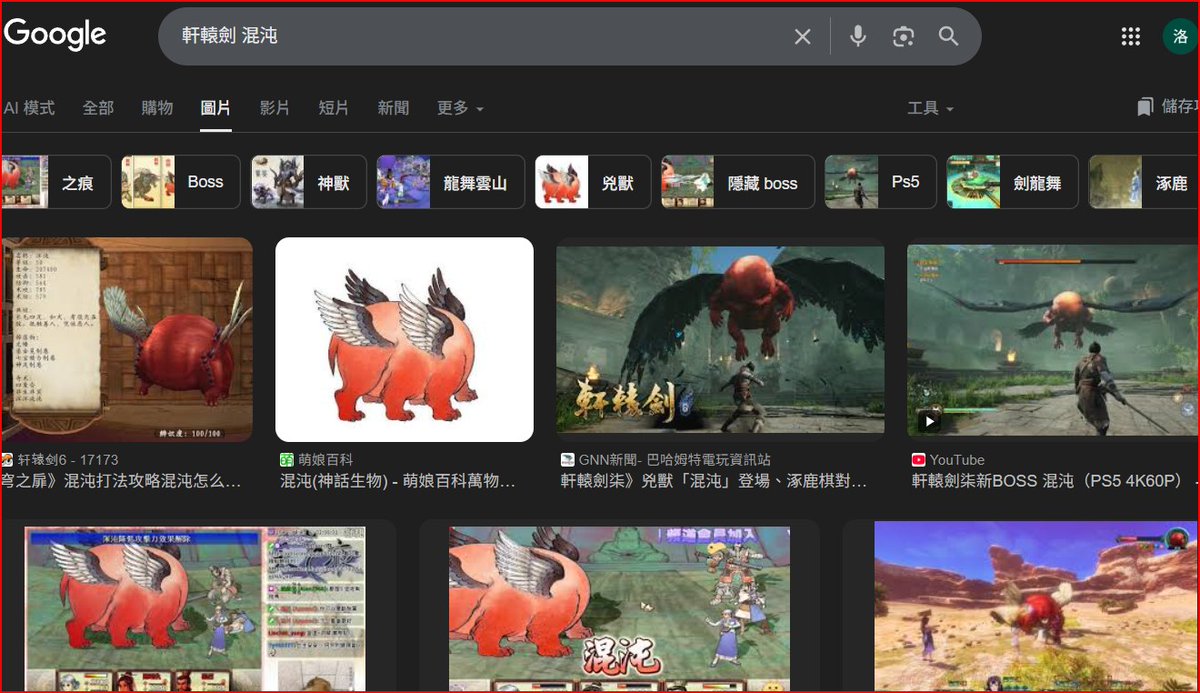This screenshot has width=1200, height=693.
Task: Click the Google logo
Action: point(55,35)
